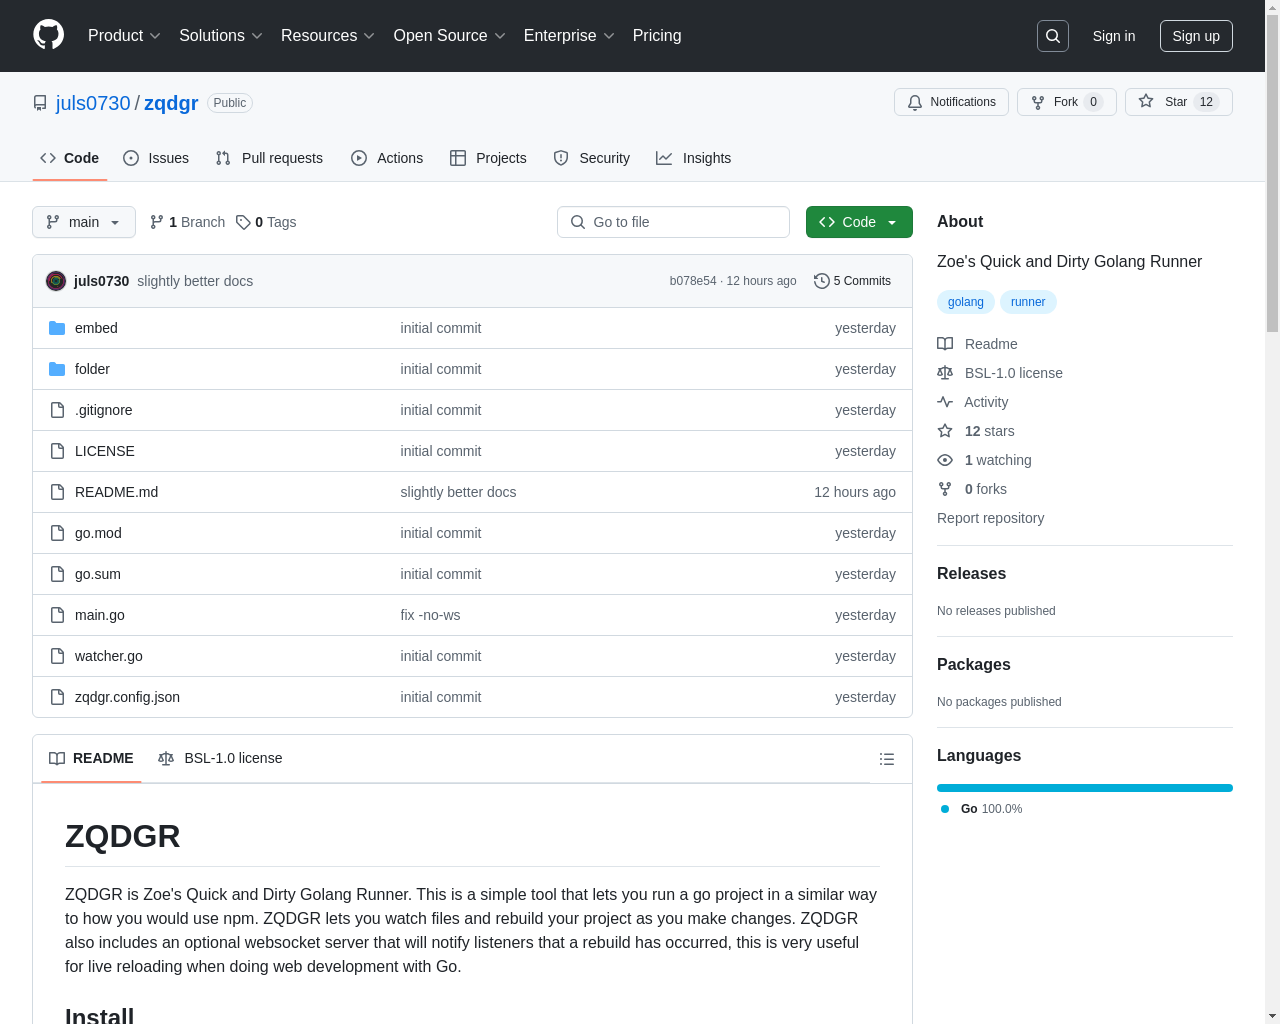Open the go.mod file
The height and width of the screenshot is (1024, 1280).
coord(98,533)
